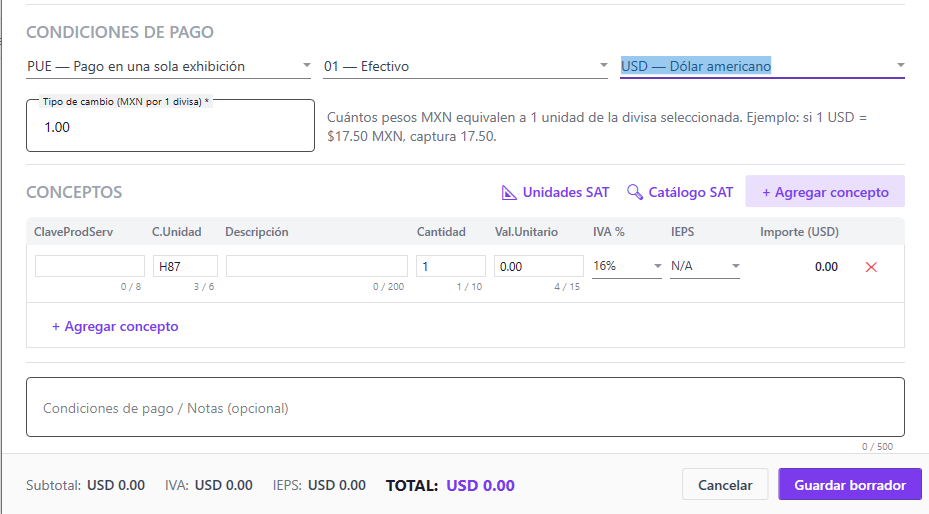Click the TOTAL USD 0.00 amount

click(x=480, y=486)
